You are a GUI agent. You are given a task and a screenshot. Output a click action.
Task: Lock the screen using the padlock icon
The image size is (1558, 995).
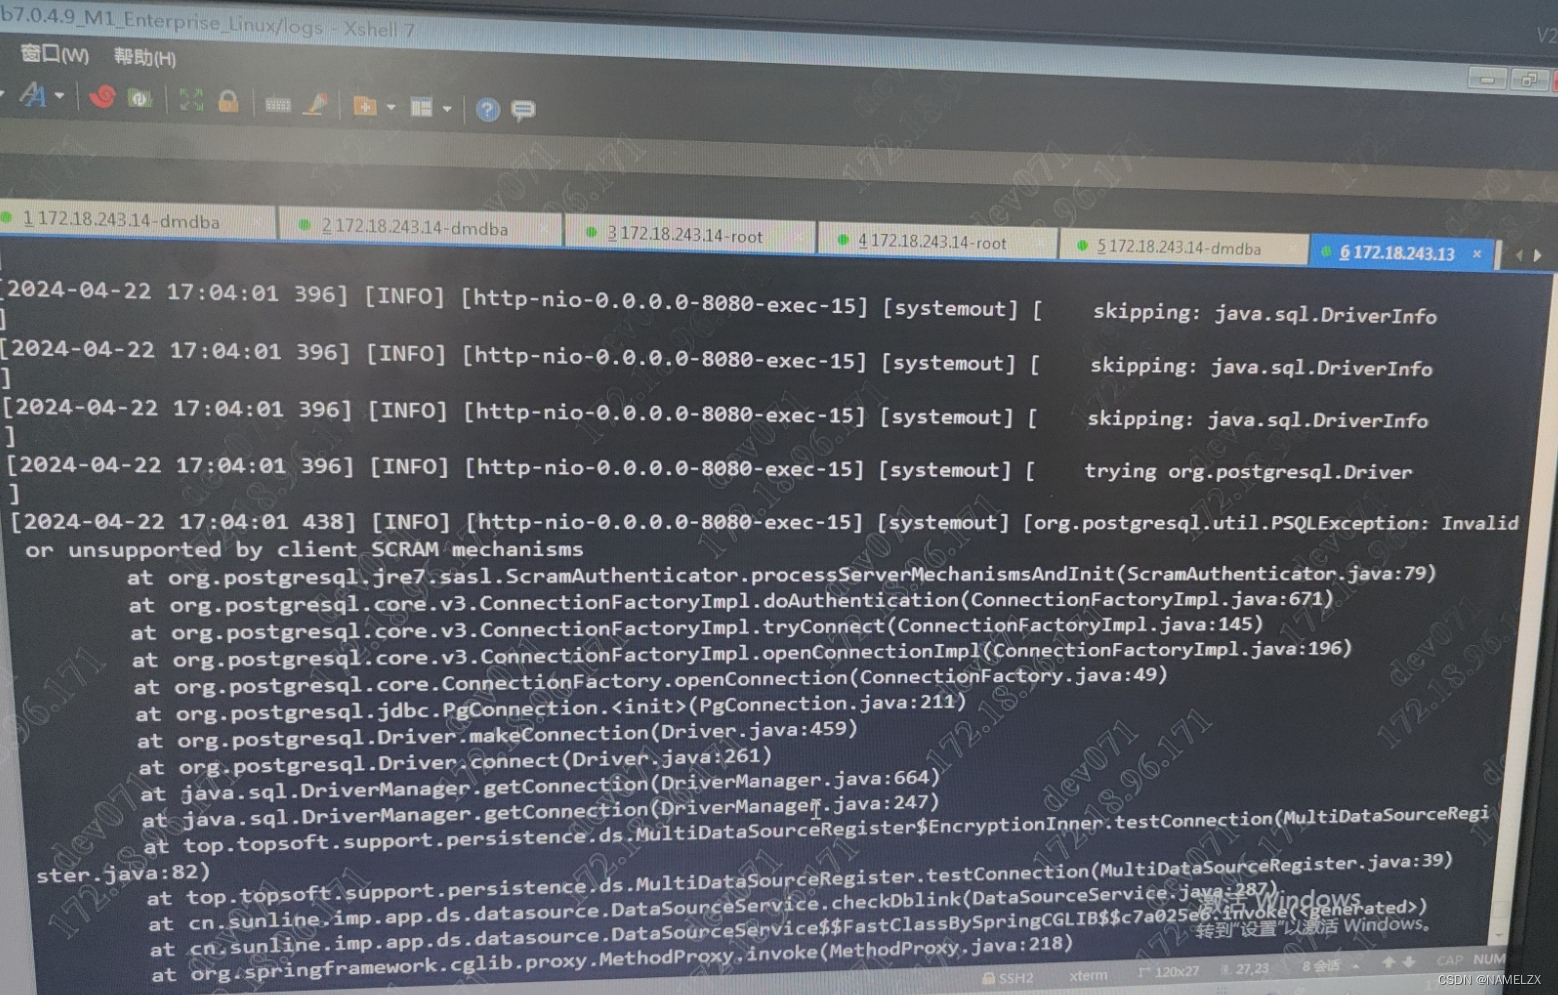229,101
